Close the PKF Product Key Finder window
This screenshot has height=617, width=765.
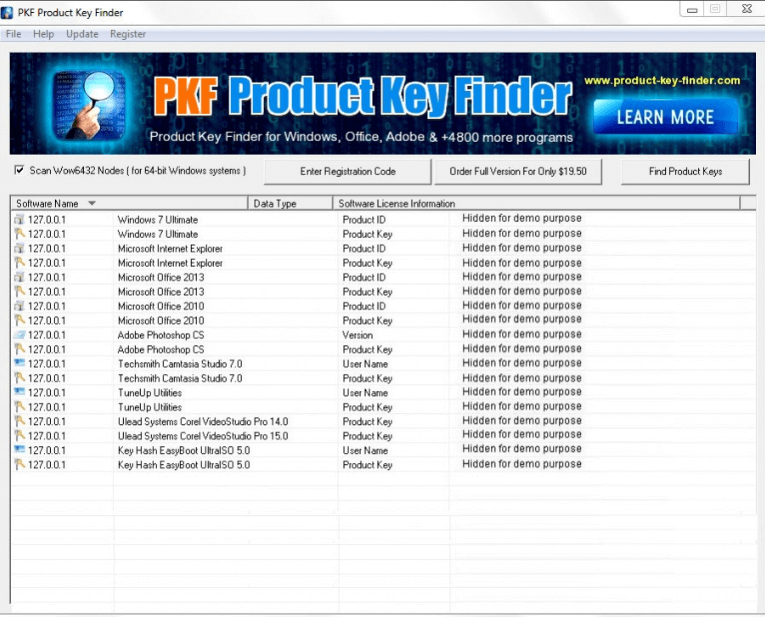coord(746,9)
